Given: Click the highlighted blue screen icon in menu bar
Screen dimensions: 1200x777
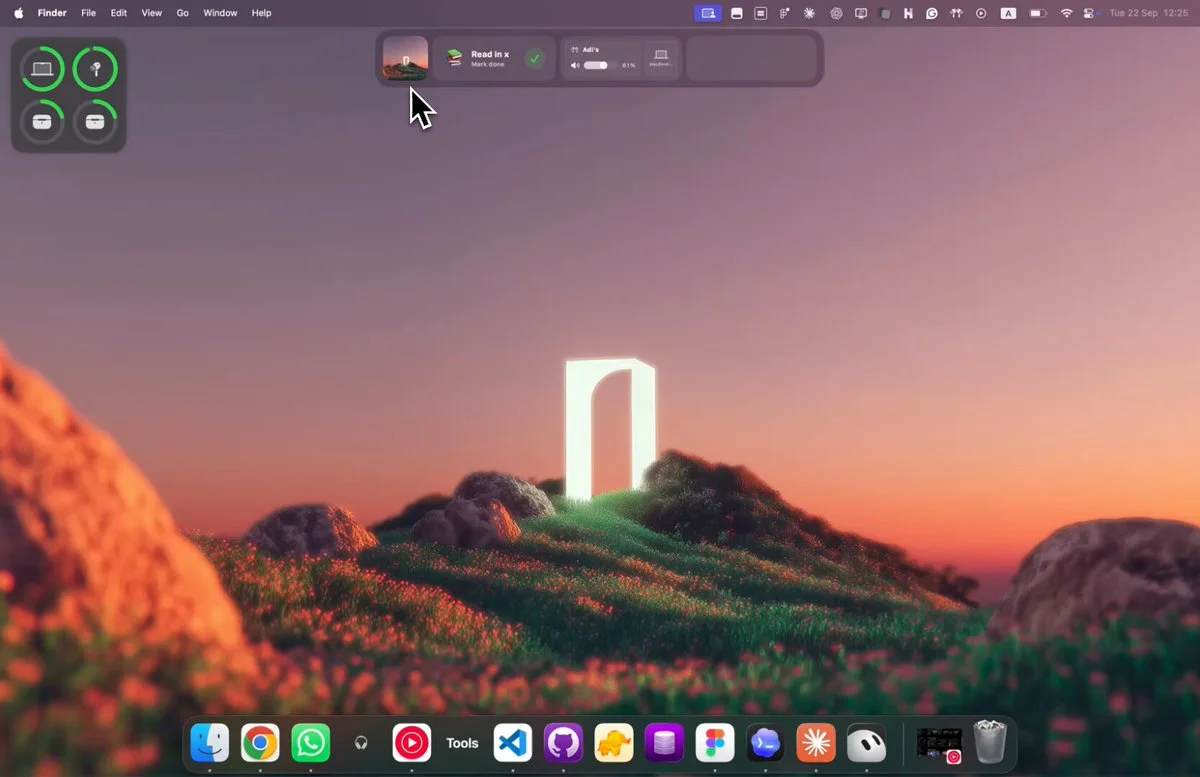Looking at the screenshot, I should 708,13.
